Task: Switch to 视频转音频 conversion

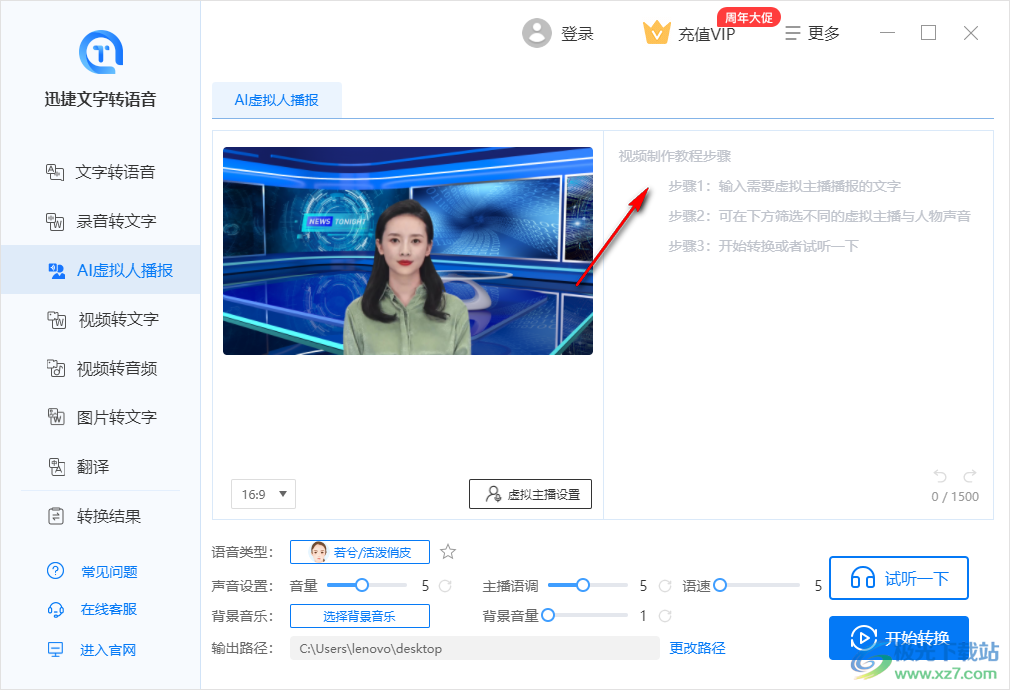Action: point(100,368)
